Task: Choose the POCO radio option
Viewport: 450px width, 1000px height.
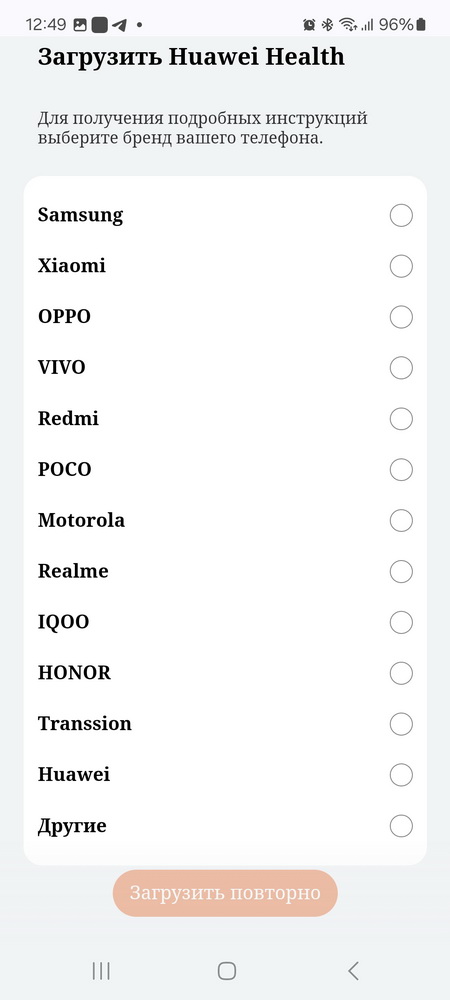Action: tap(401, 470)
